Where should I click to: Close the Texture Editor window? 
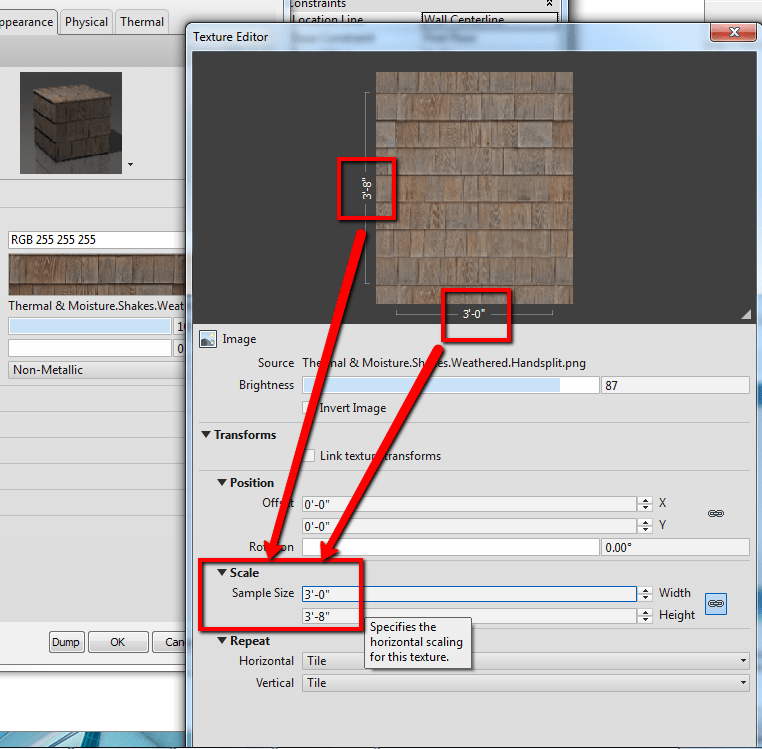[x=733, y=32]
